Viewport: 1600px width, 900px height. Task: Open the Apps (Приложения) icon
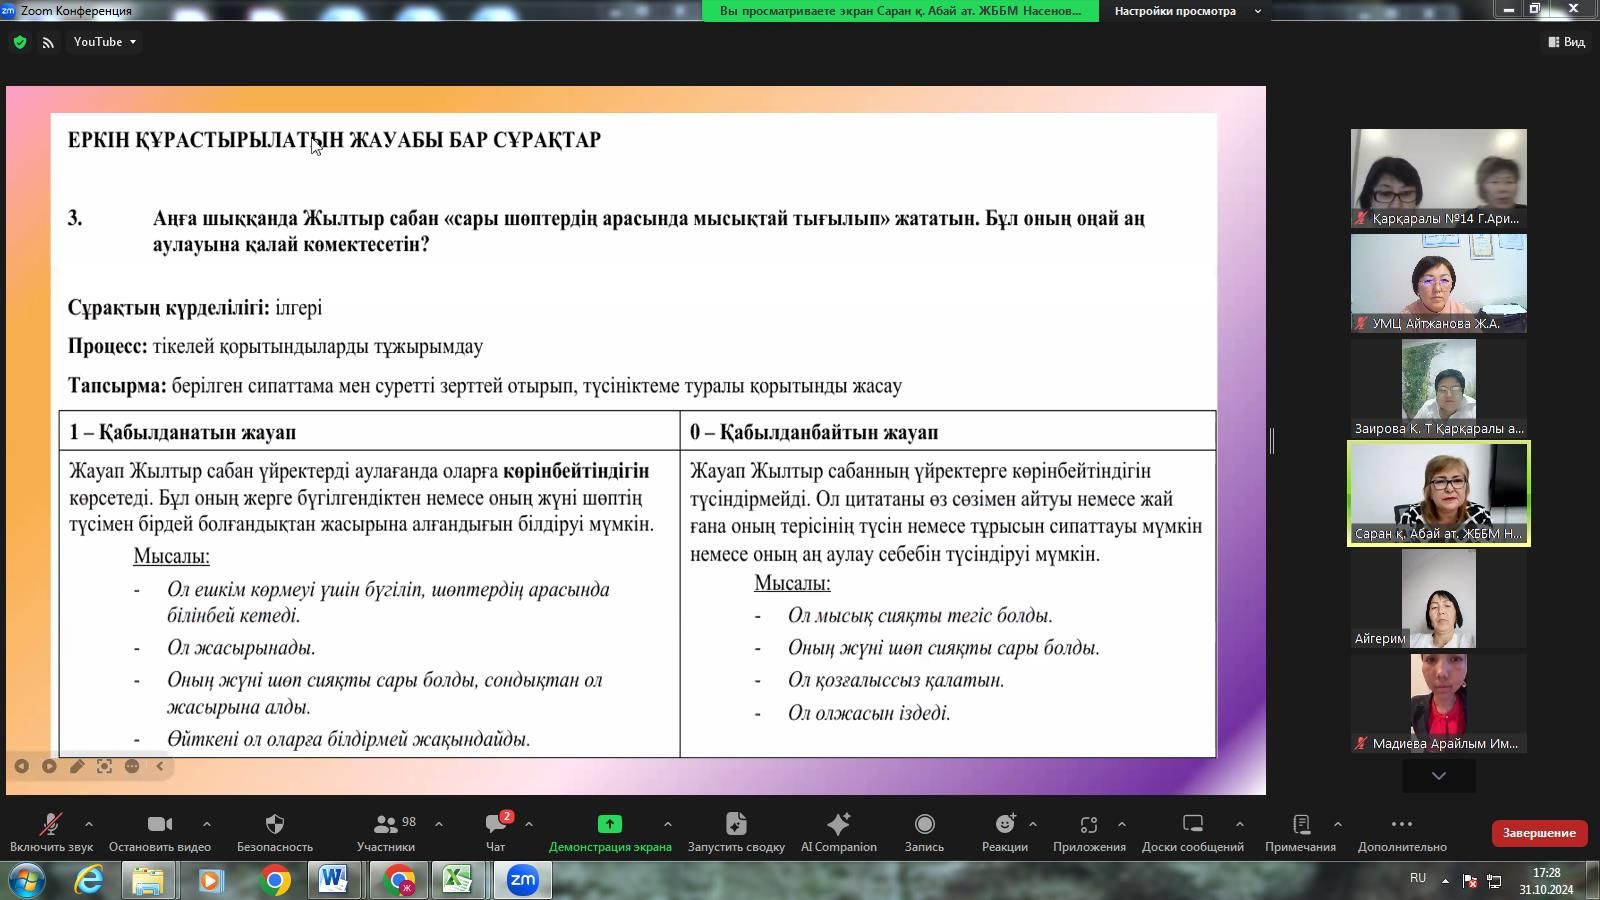click(1088, 825)
